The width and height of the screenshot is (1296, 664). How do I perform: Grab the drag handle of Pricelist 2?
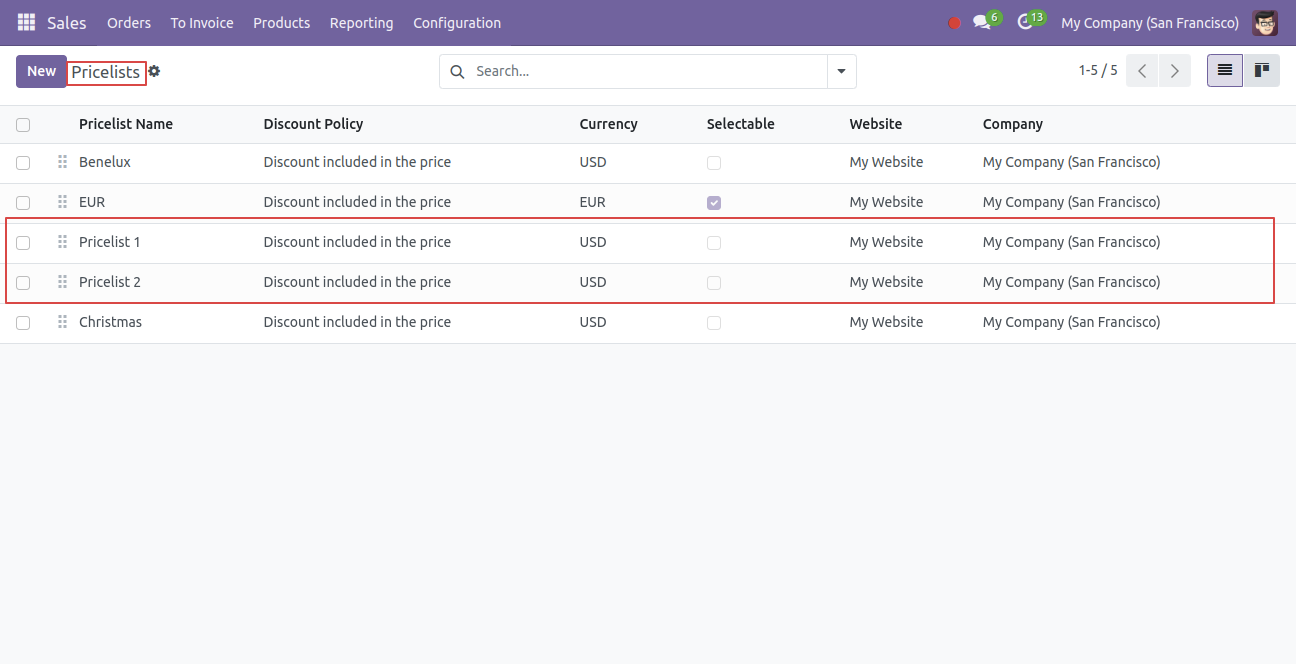point(62,282)
